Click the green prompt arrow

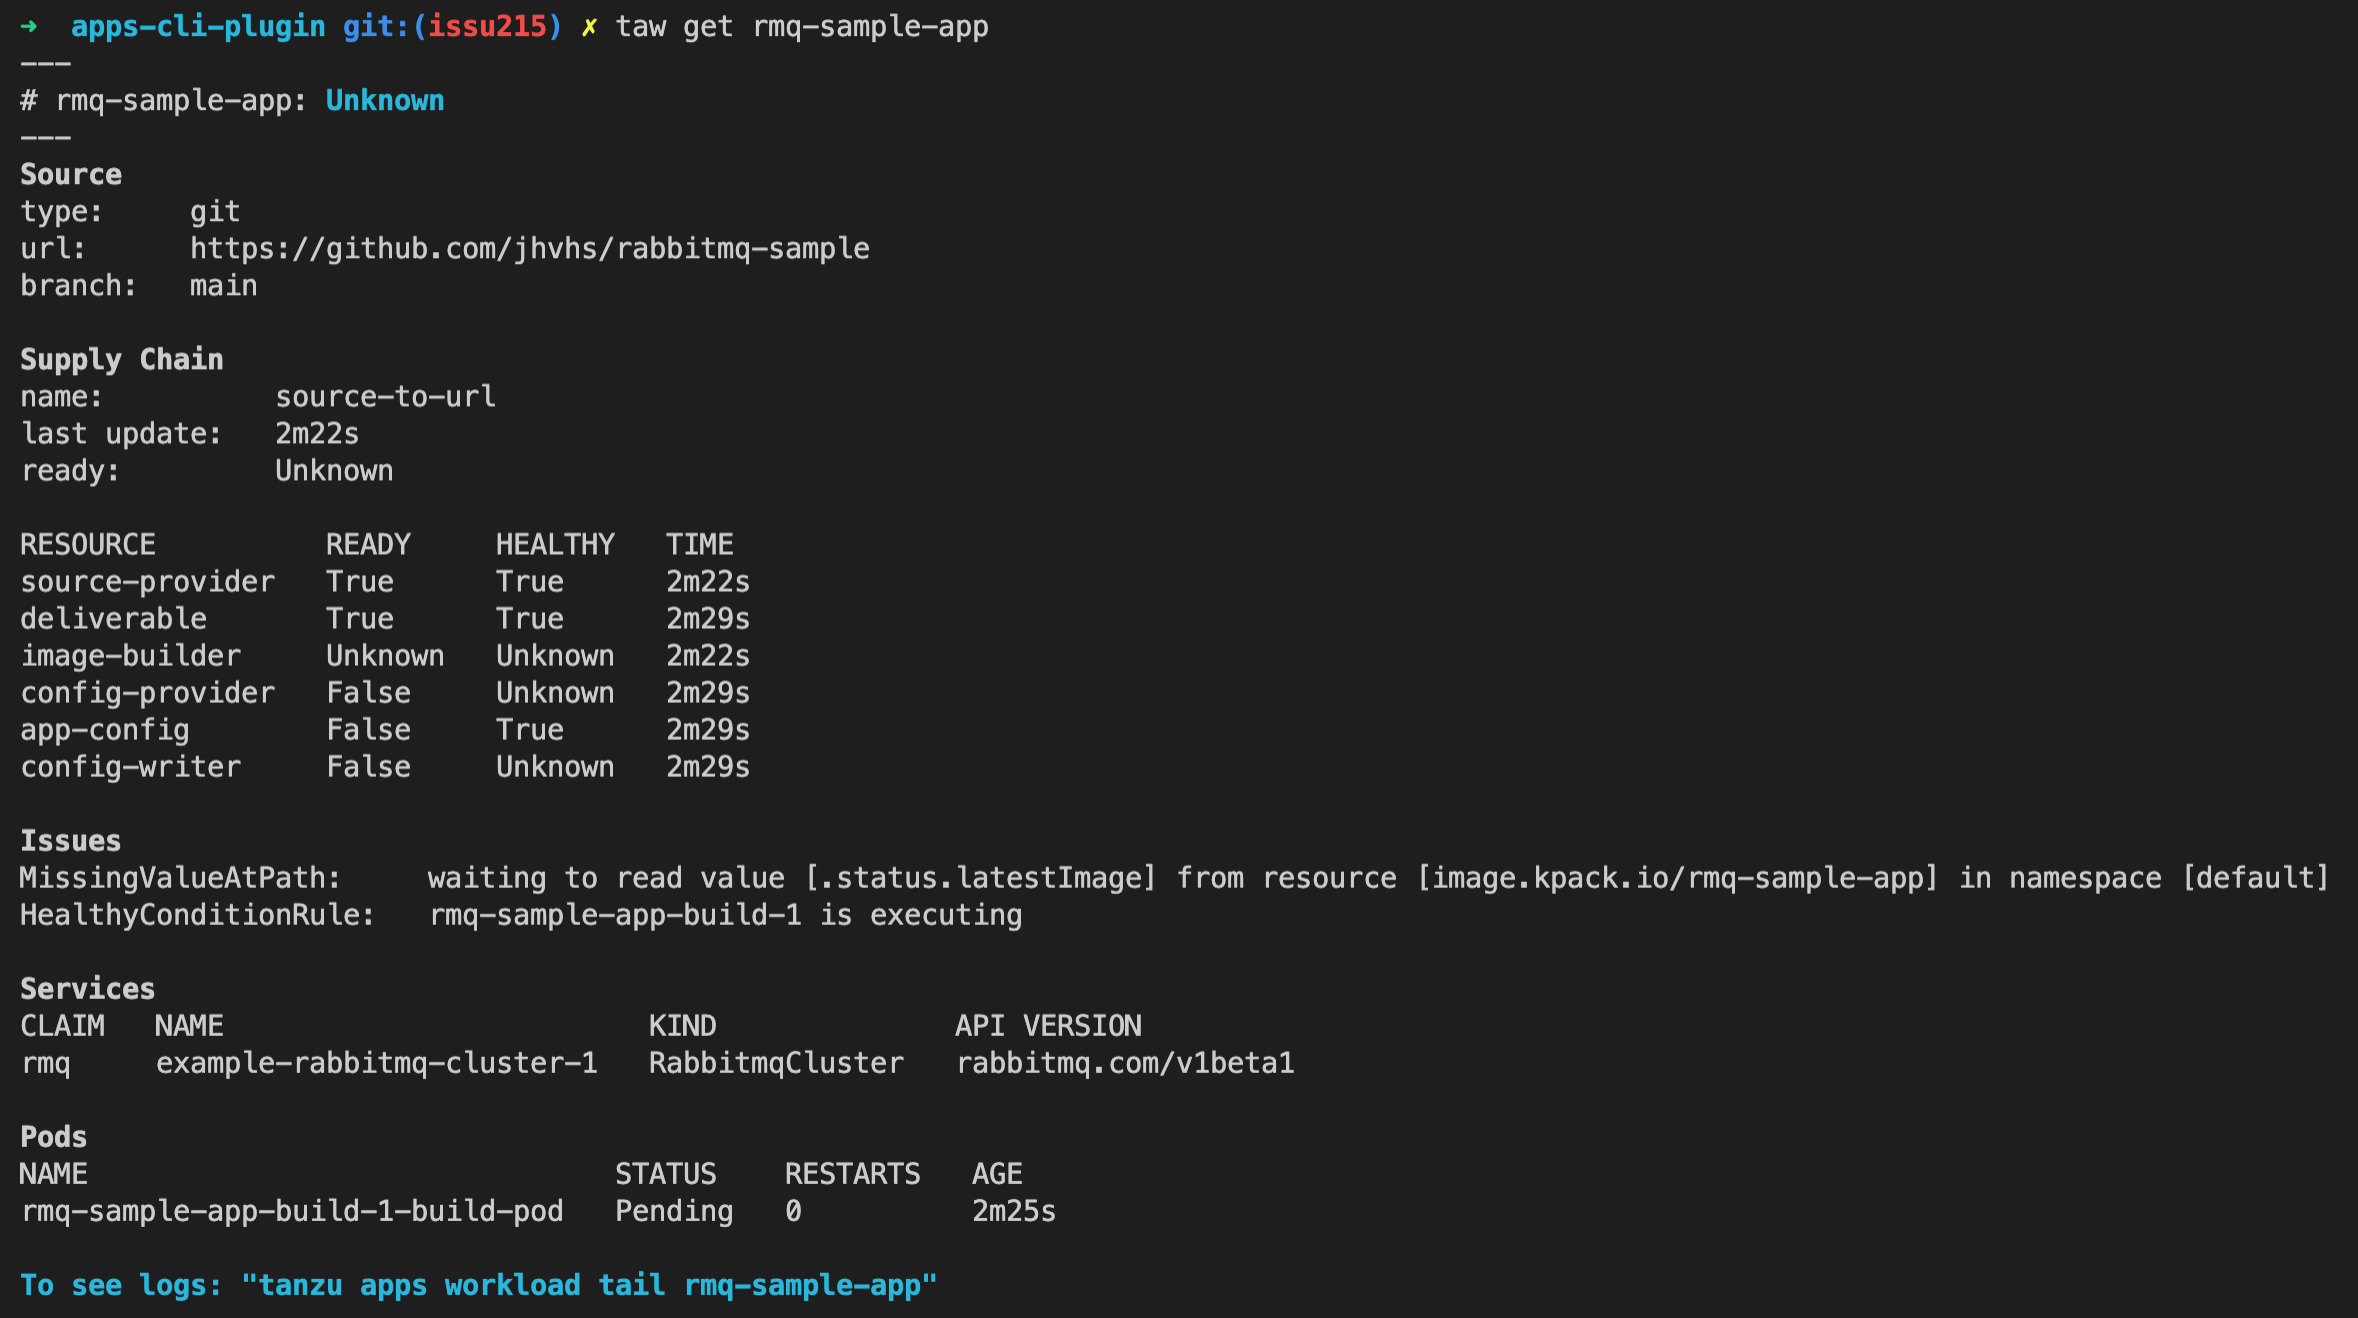tap(29, 27)
